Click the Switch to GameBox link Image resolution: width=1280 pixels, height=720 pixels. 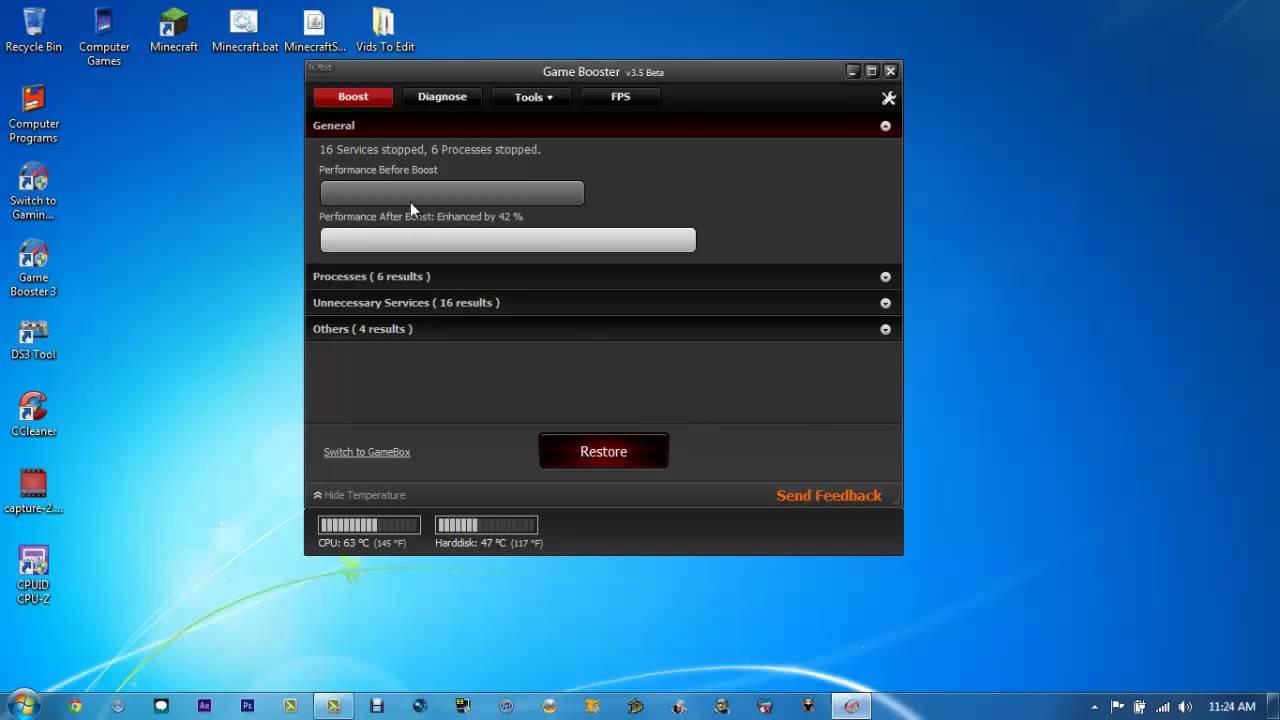point(367,452)
